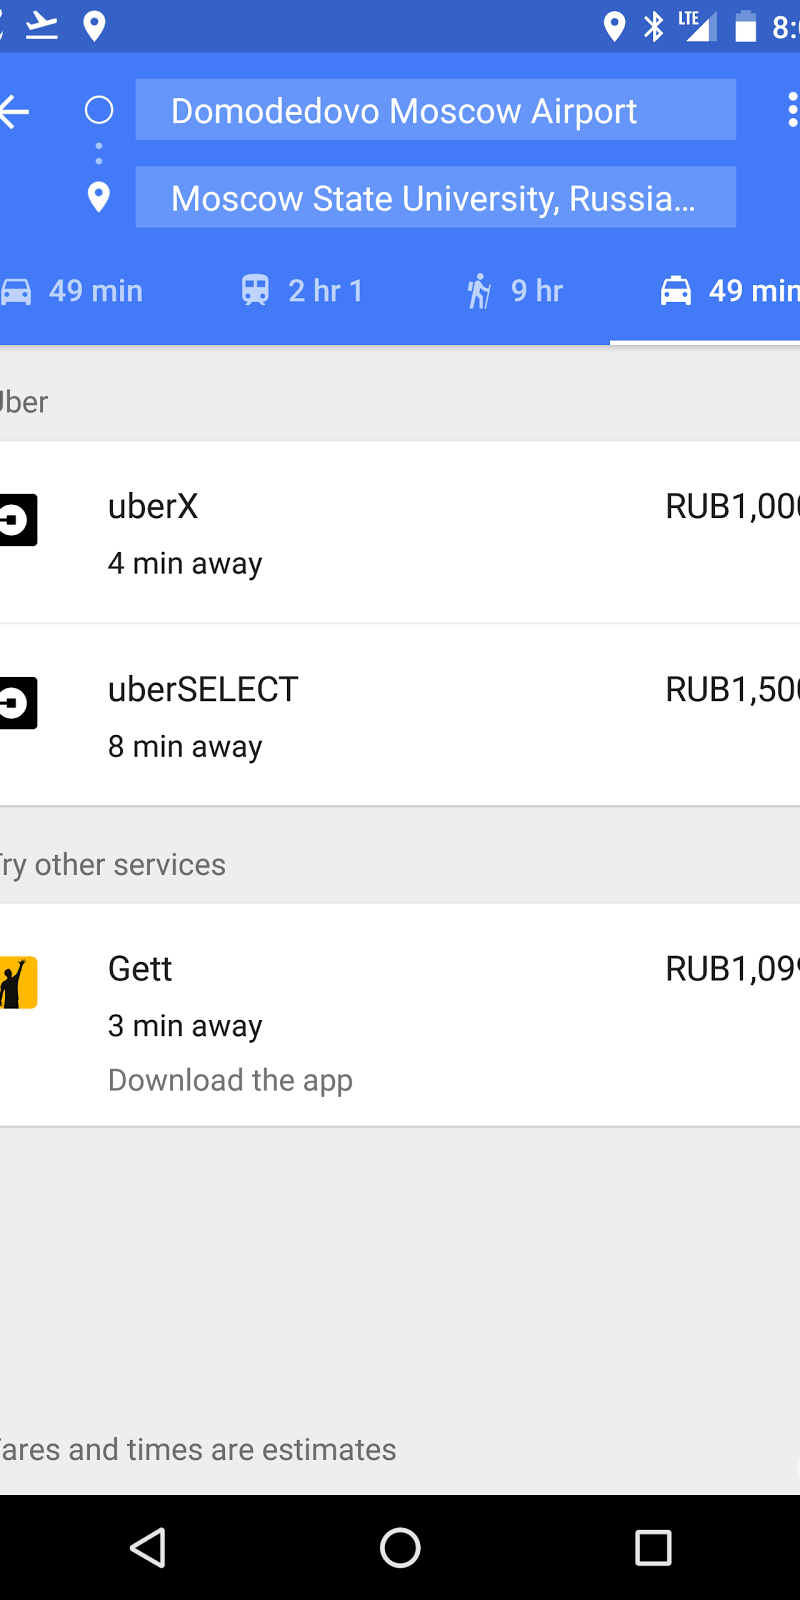Image resolution: width=800 pixels, height=1600 pixels.
Task: Tap the origin circle icon
Action: 98,110
